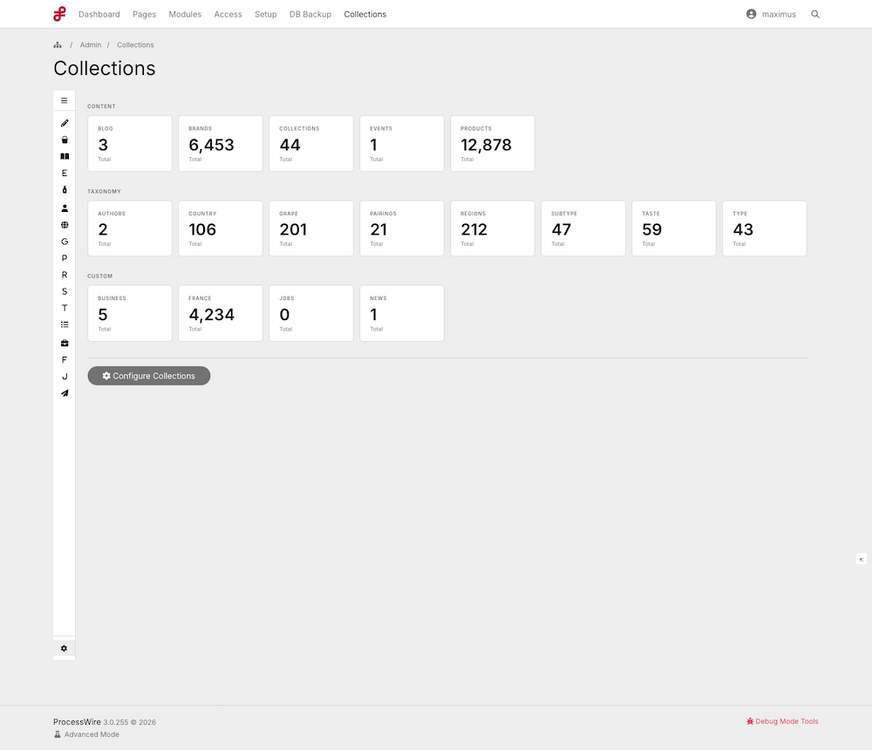
Task: Click the ProcessWire logo icon
Action: (60, 14)
